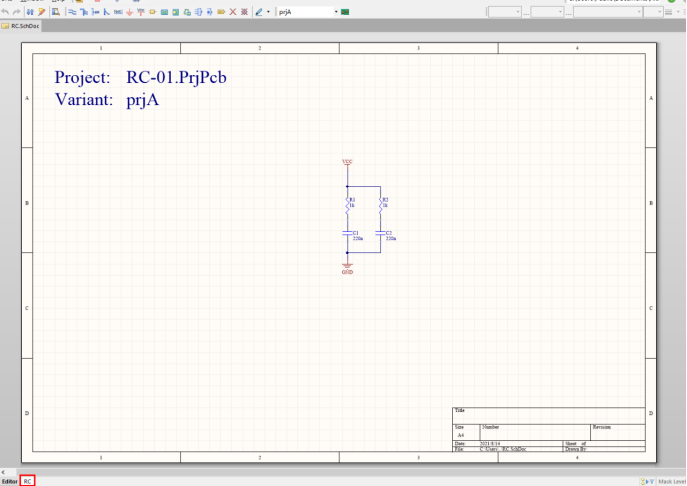Viewport: 687px width, 486px height.
Task: Open the narrow fourth combo box in the right toolbar
Action: (653, 12)
